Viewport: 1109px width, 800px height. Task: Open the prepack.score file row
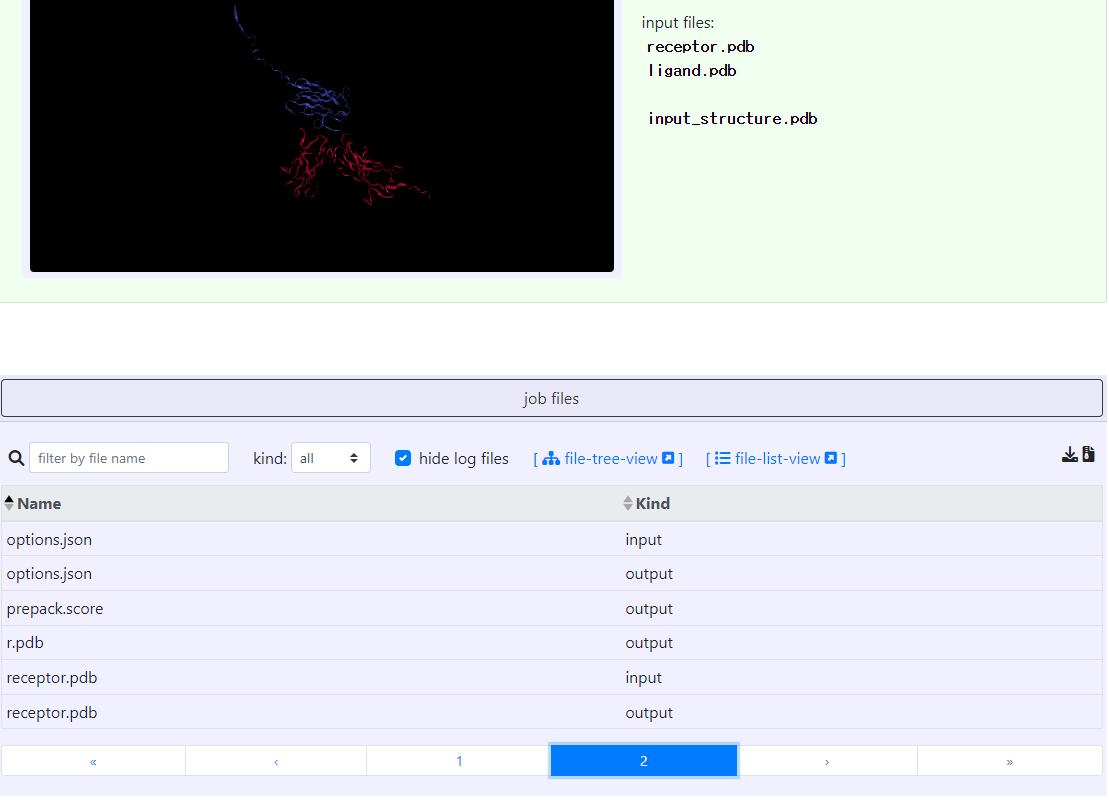pyautogui.click(x=55, y=609)
